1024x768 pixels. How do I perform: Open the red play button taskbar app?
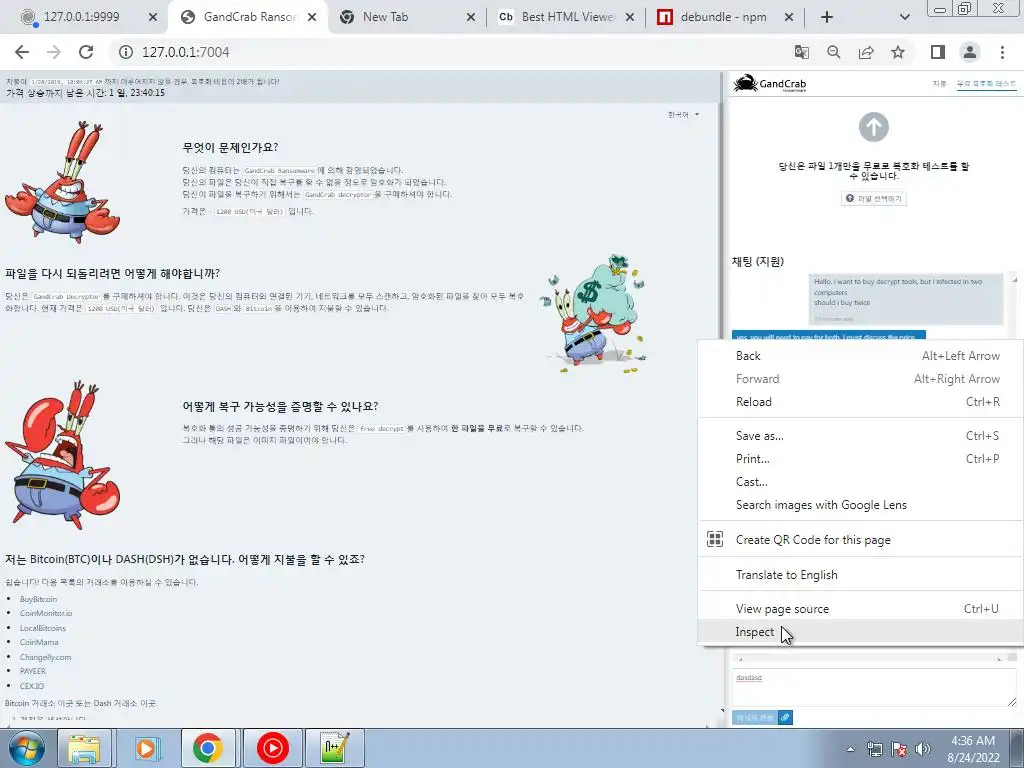tap(272, 748)
